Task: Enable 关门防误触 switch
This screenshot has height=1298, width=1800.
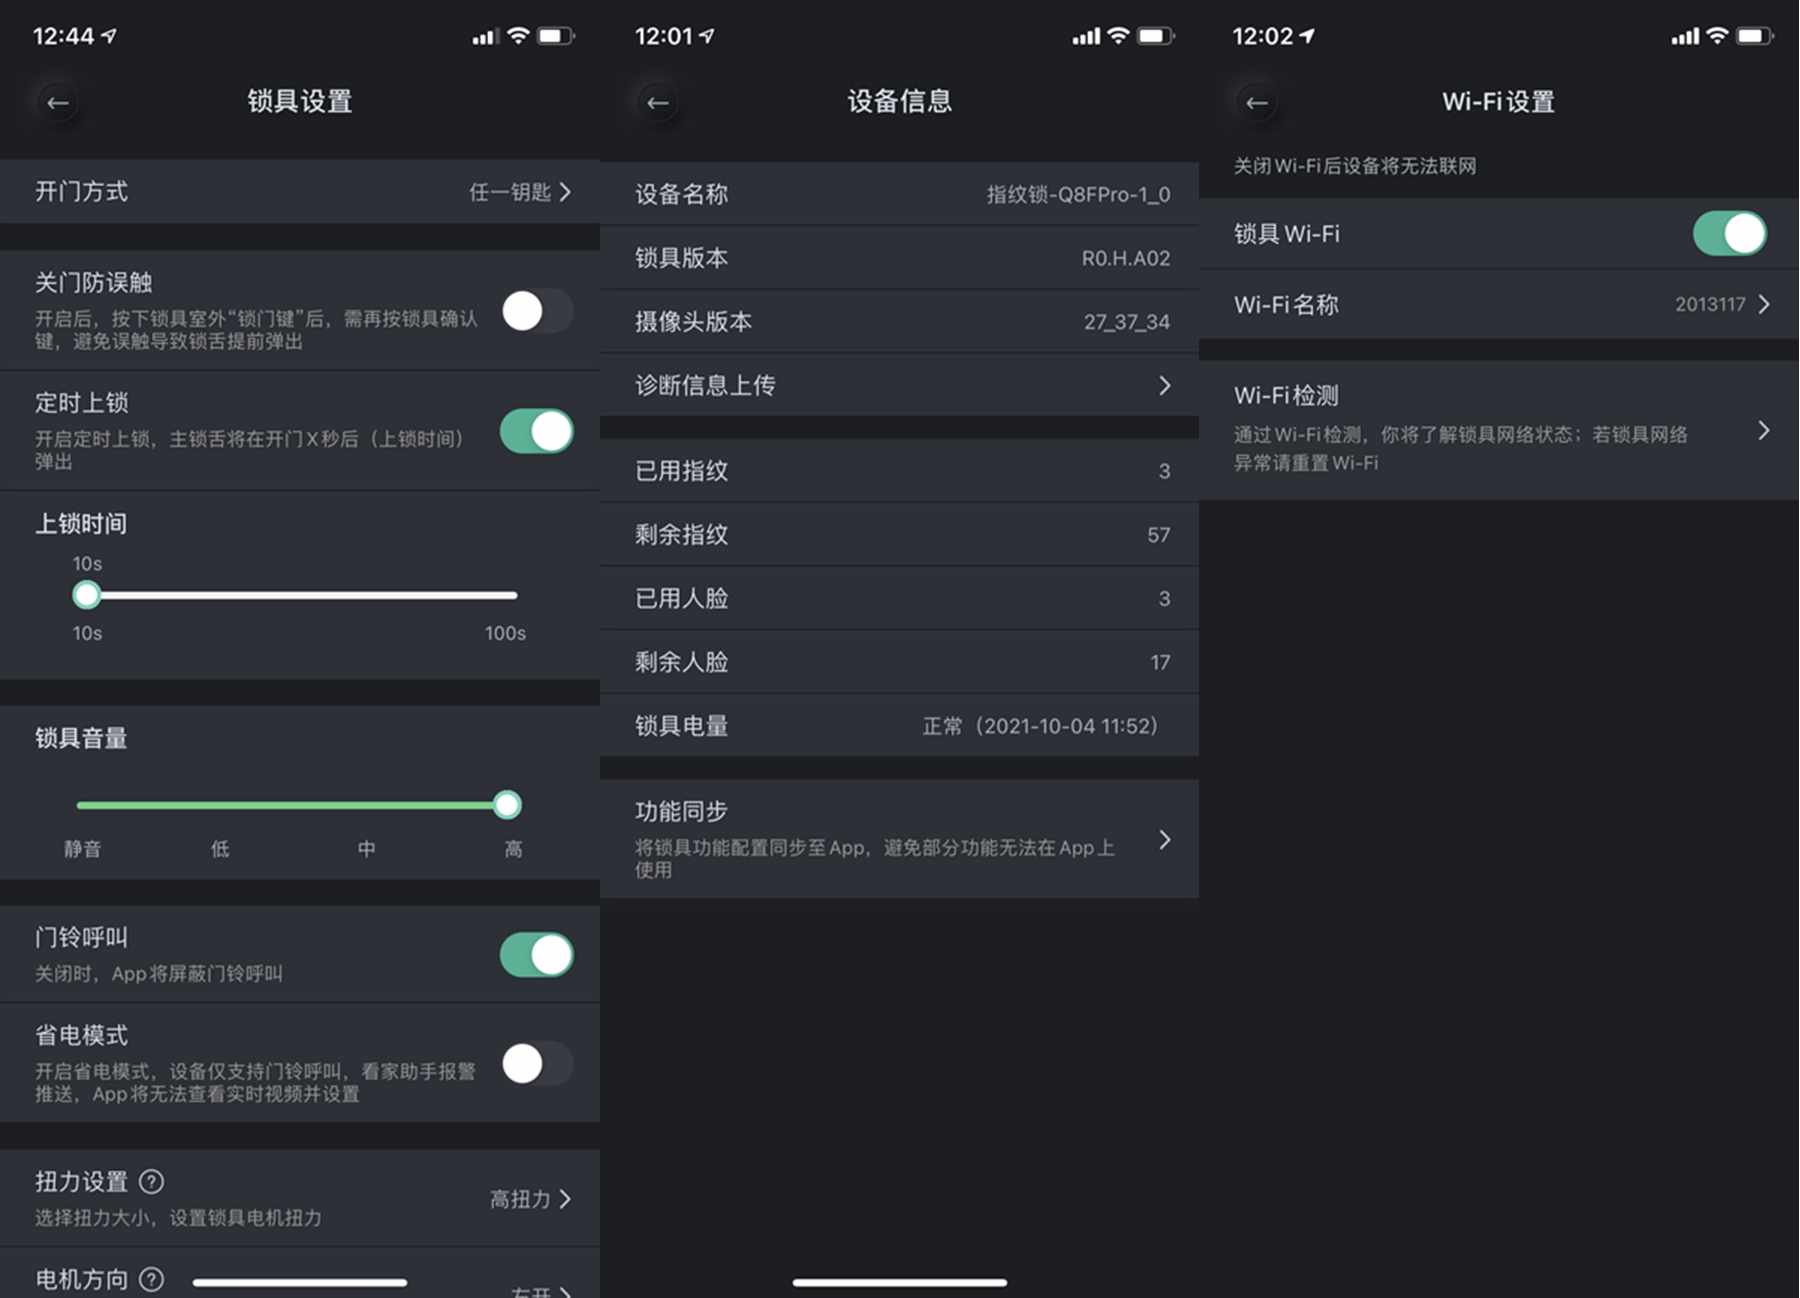Action: (x=537, y=311)
